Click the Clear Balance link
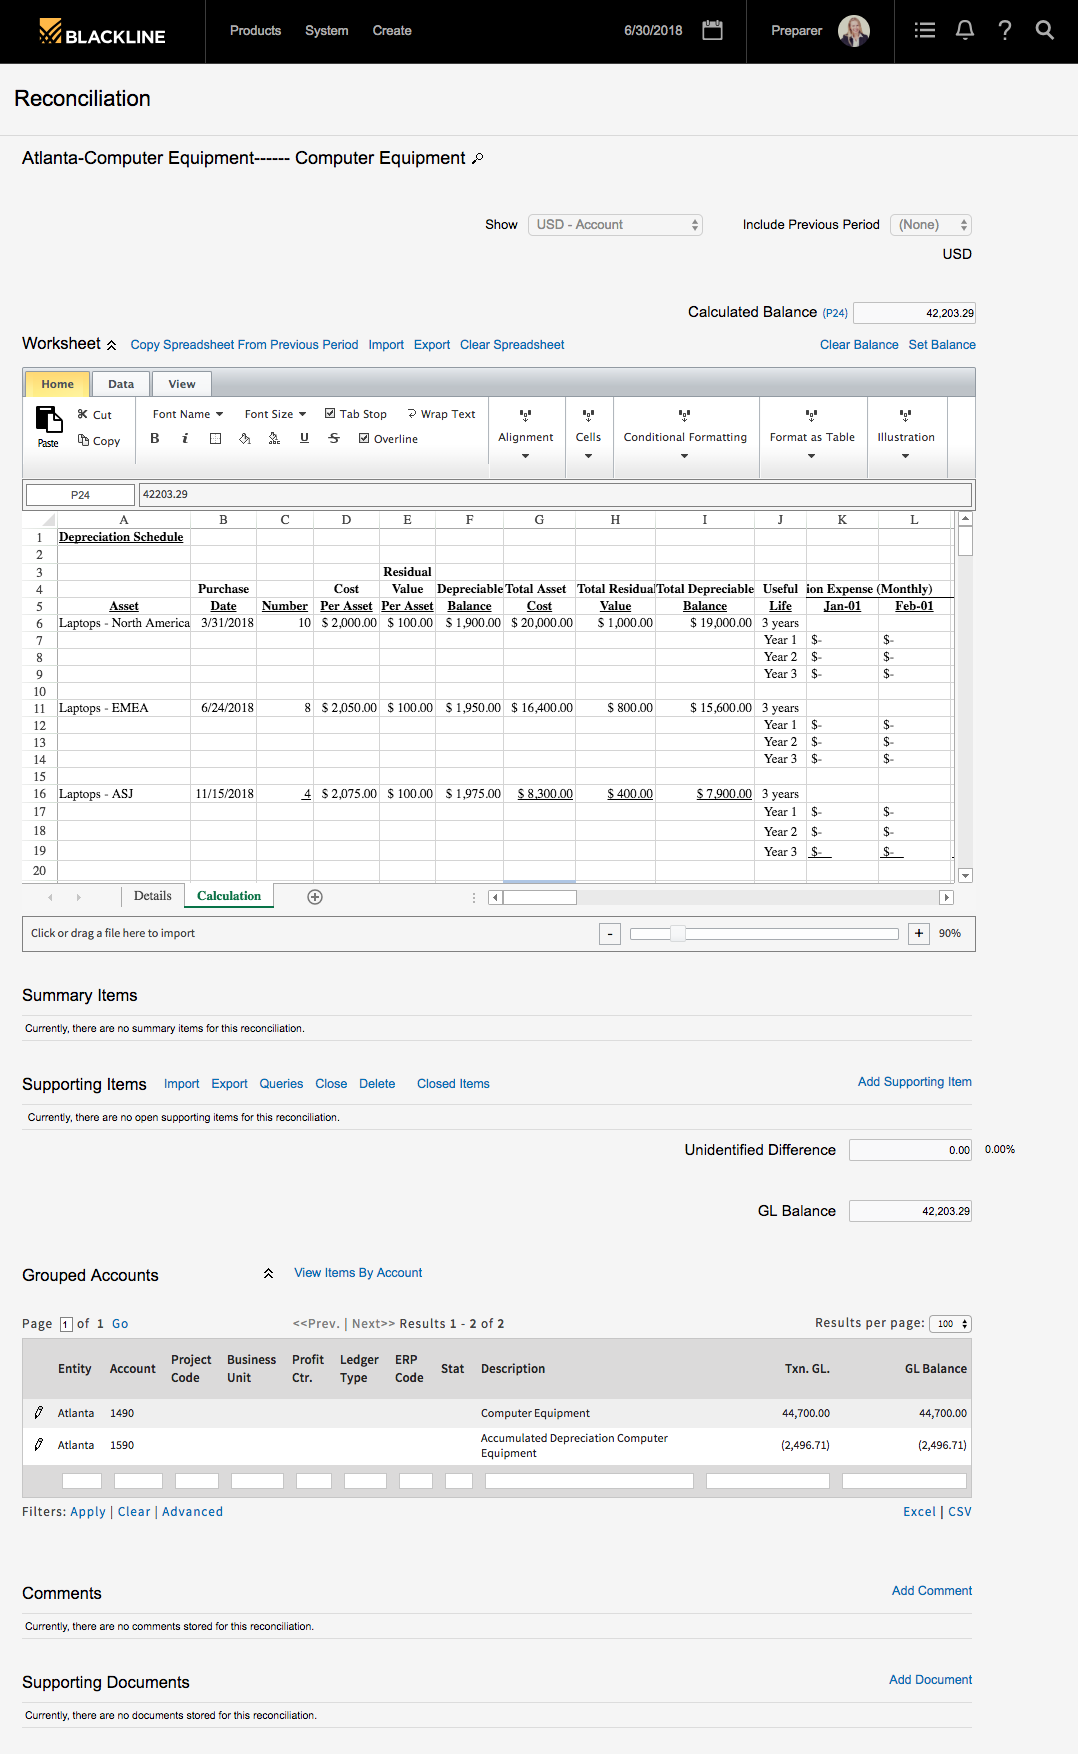 pos(859,345)
